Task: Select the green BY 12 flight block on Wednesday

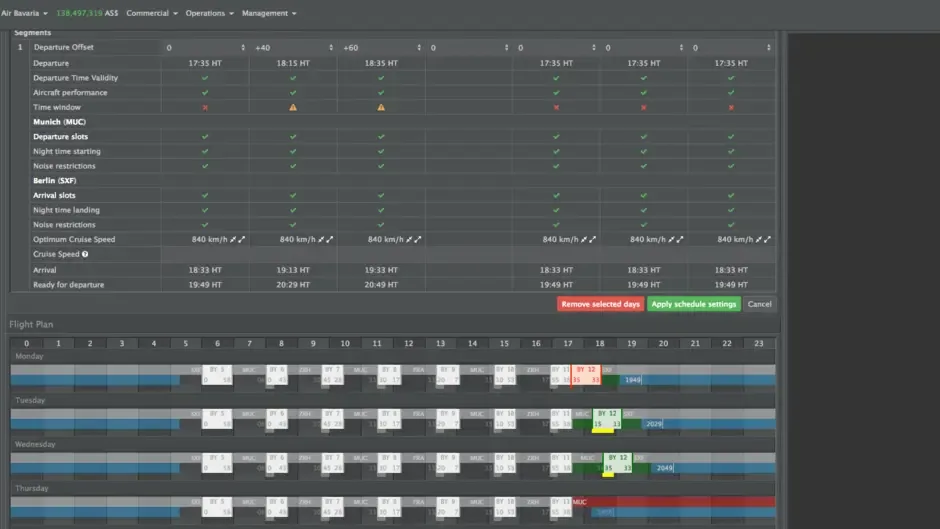Action: [617, 462]
